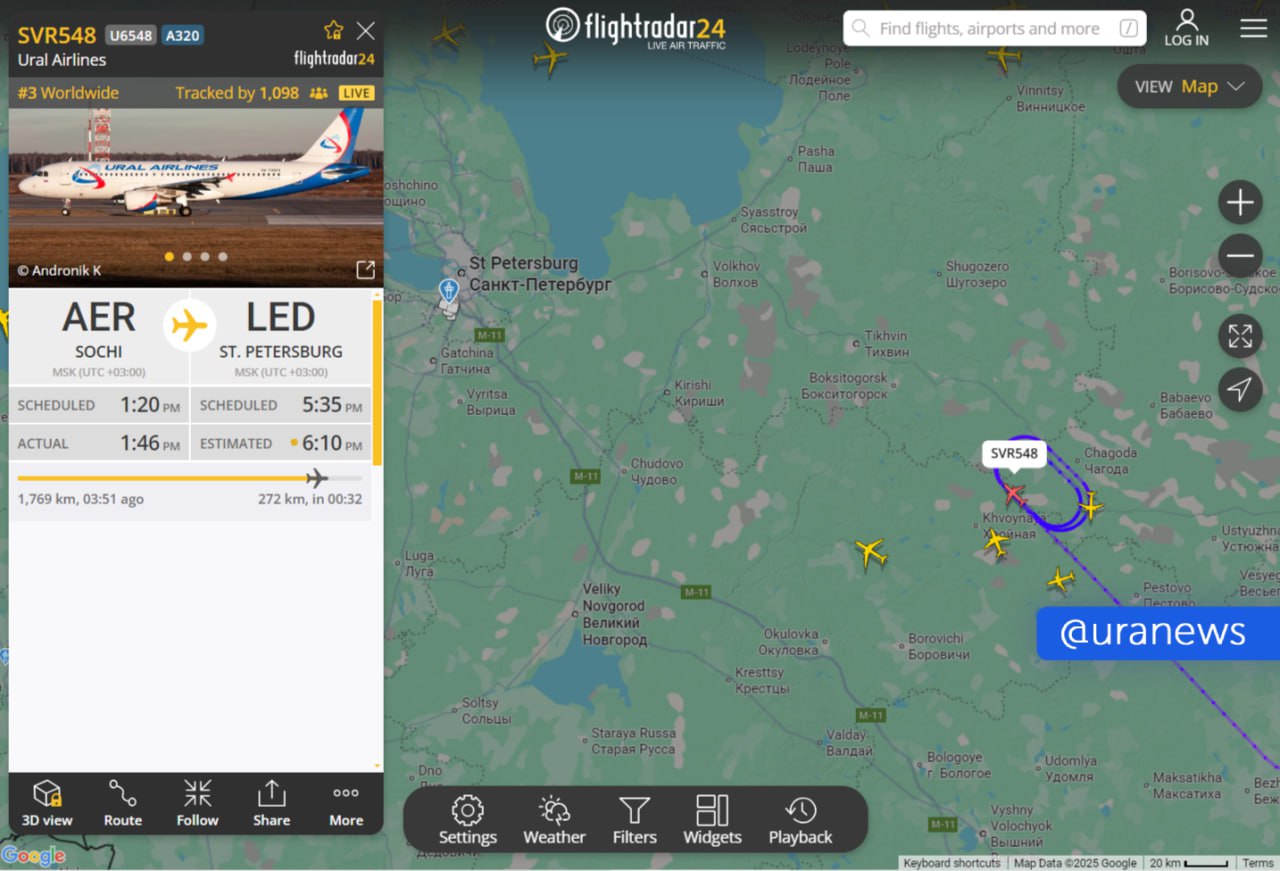This screenshot has height=871, width=1280.
Task: Open the Widgets panel
Action: click(712, 820)
